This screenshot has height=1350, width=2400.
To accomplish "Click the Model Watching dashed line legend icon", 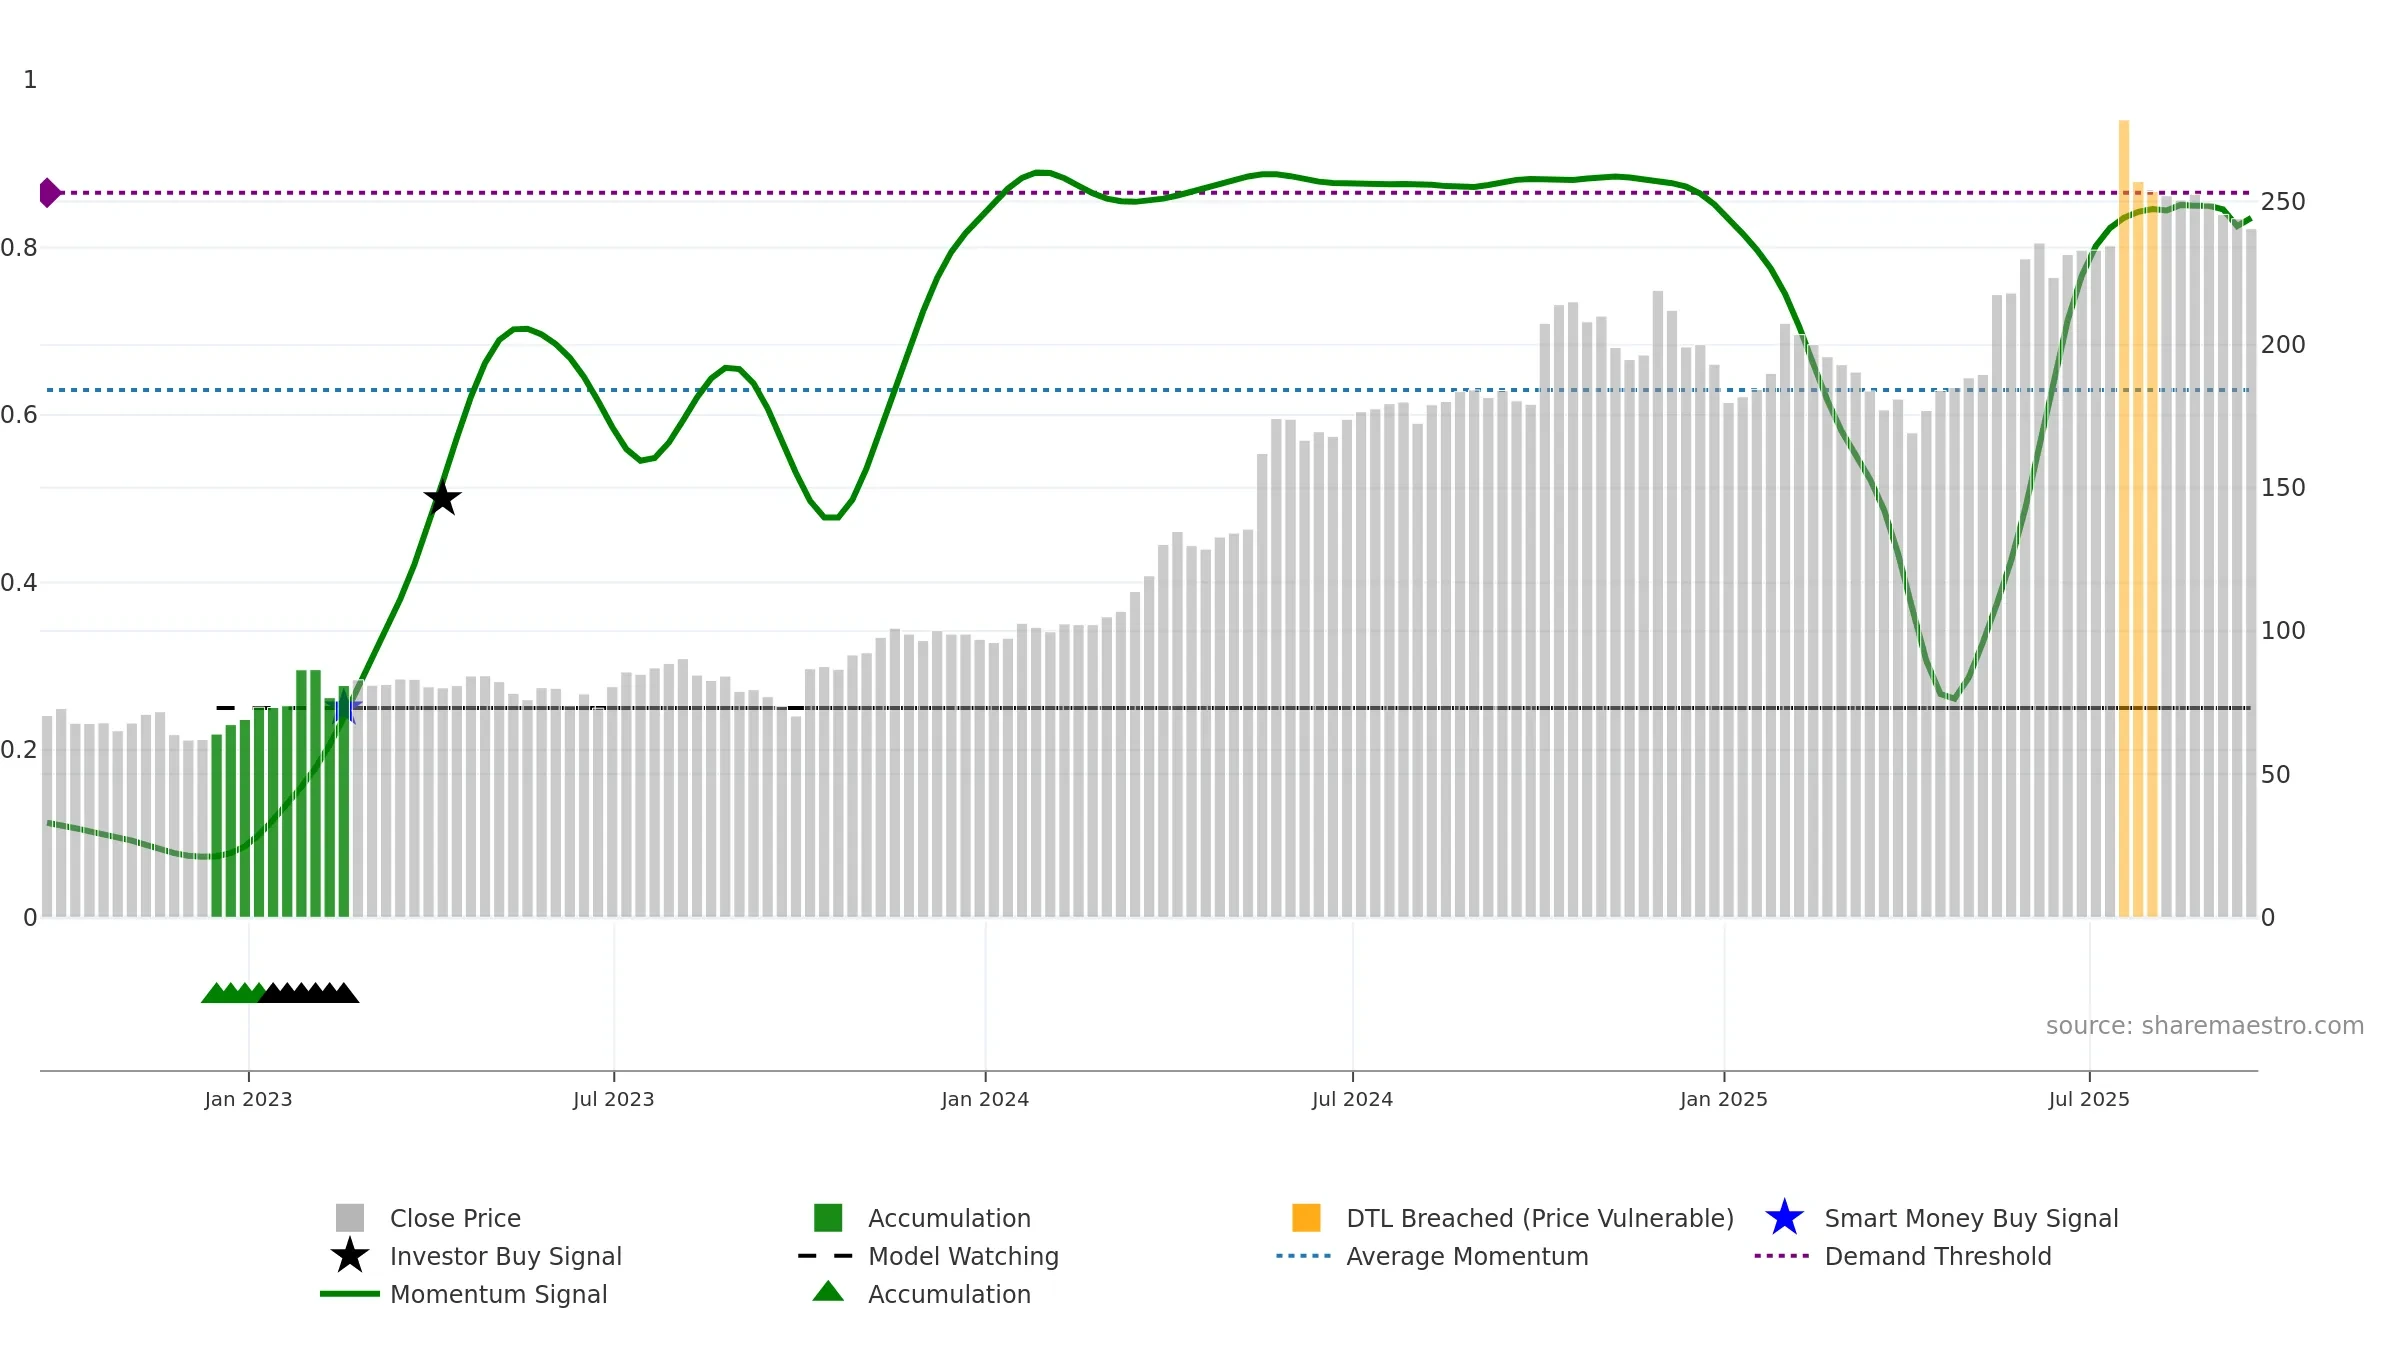I will click(x=825, y=1256).
